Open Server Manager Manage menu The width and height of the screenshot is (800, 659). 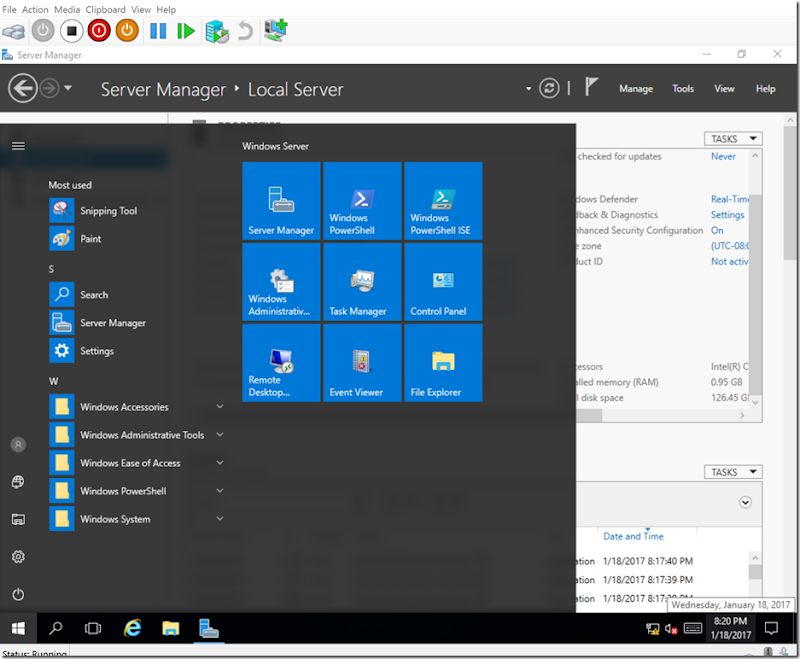click(636, 89)
